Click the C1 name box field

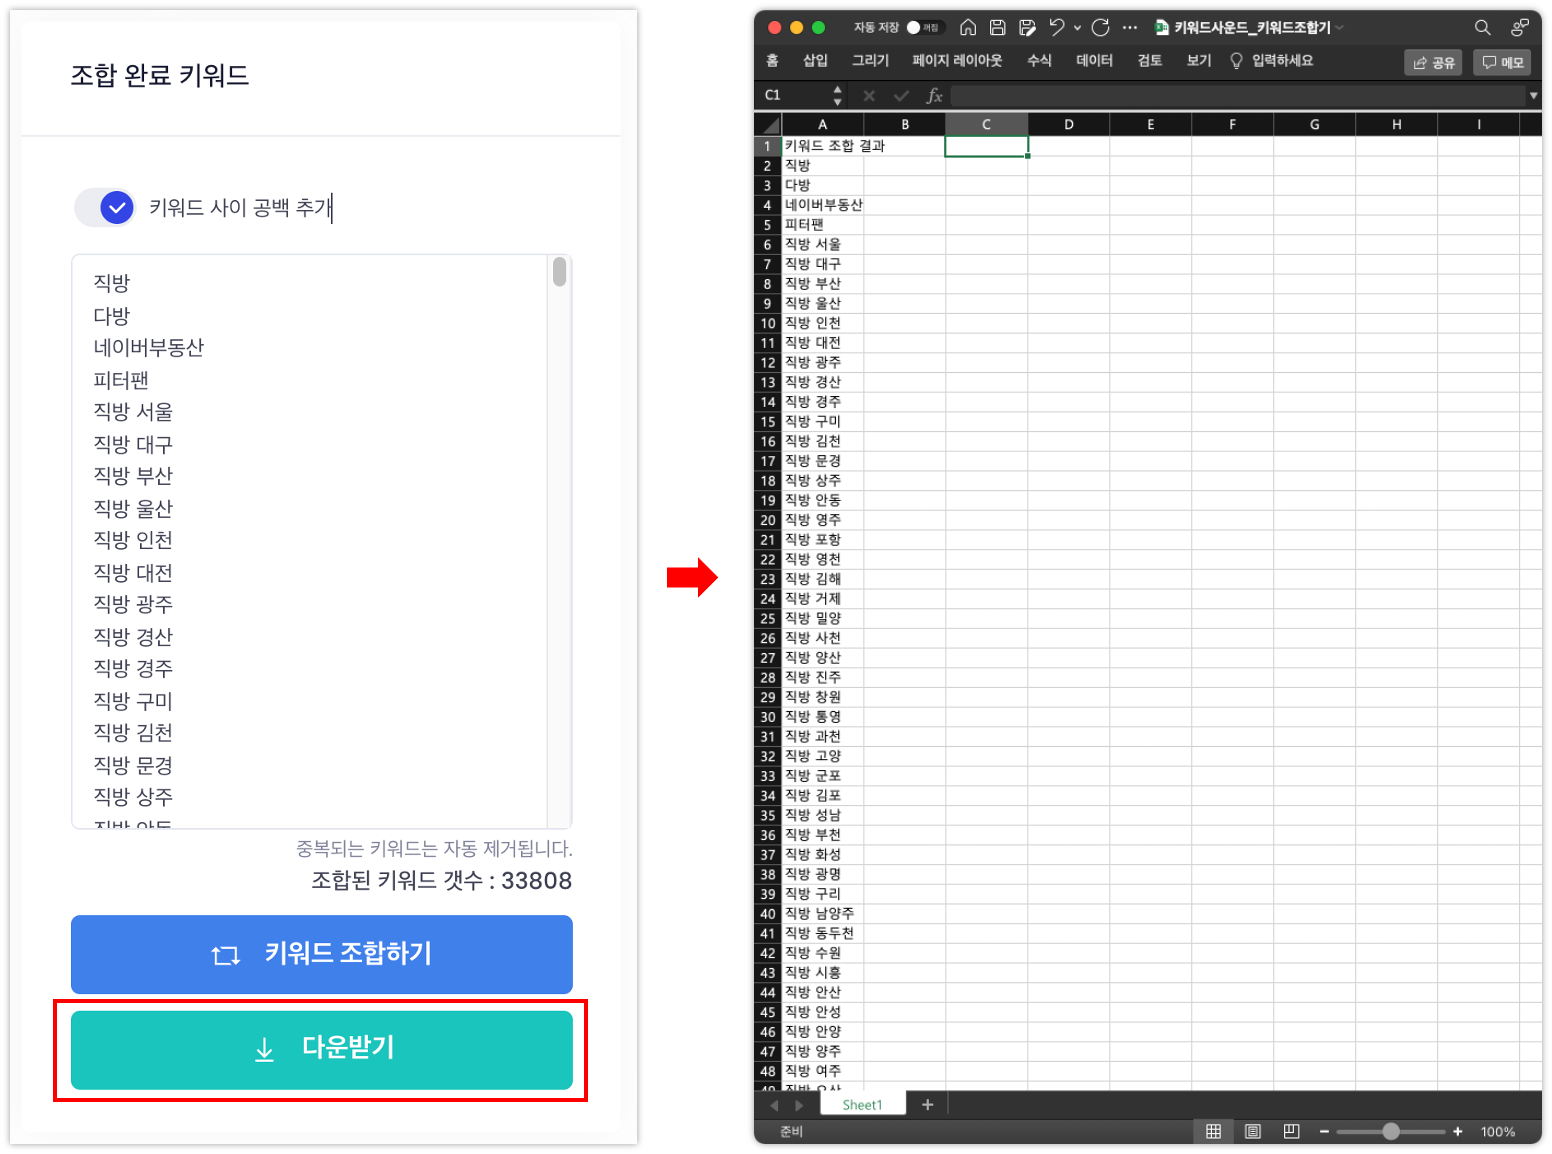click(x=795, y=95)
